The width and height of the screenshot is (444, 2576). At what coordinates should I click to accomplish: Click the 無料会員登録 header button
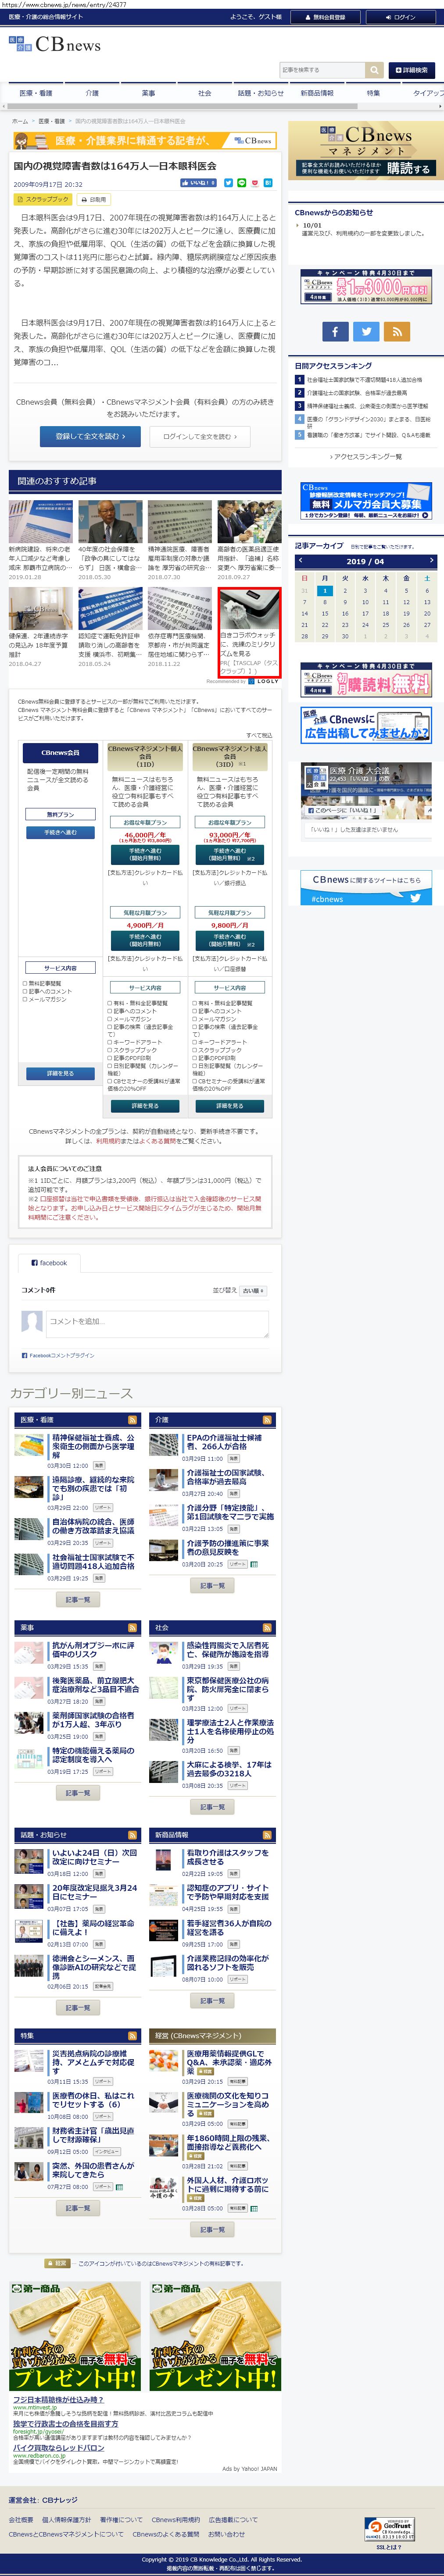pyautogui.click(x=325, y=17)
